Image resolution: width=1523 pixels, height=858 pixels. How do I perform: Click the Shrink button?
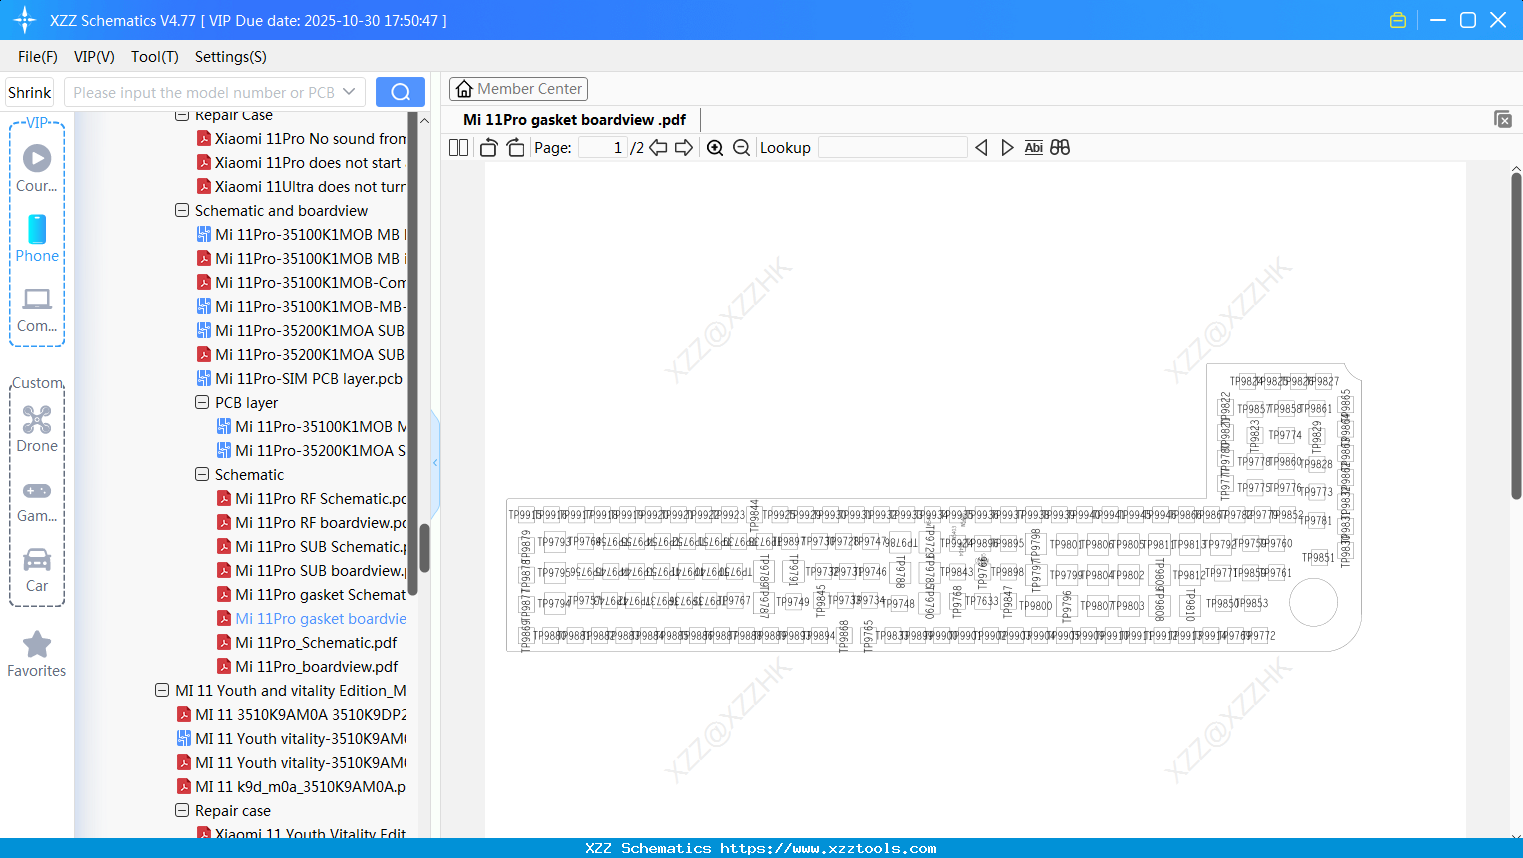point(29,91)
